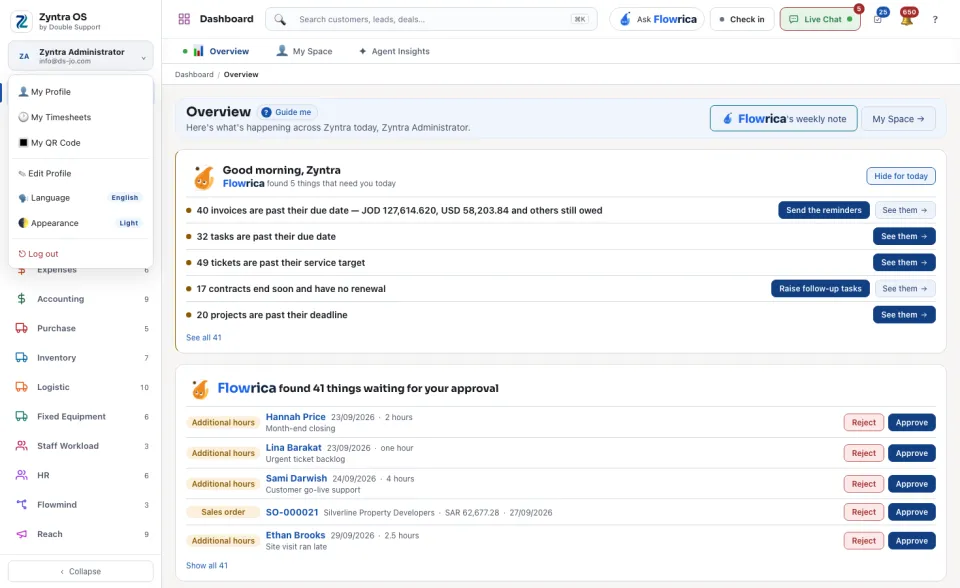Reject sales order SO-000021
The height and width of the screenshot is (588, 960).
863,512
